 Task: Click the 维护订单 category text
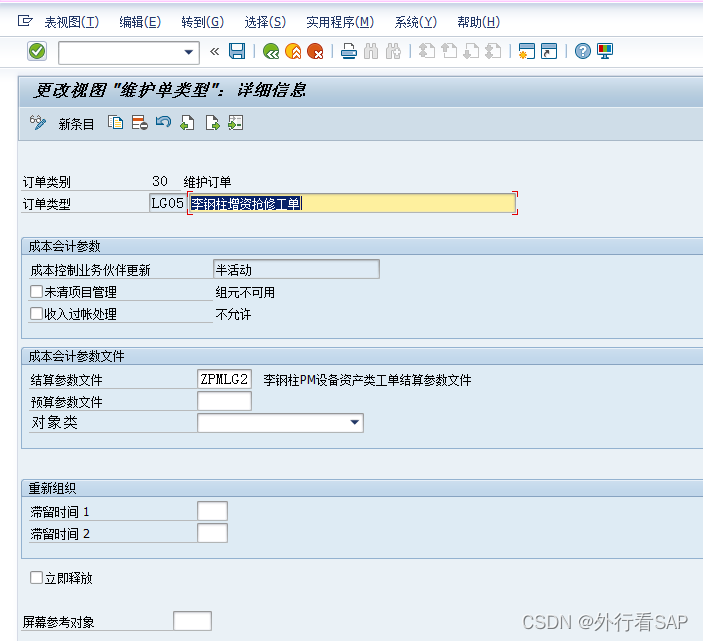(x=207, y=182)
